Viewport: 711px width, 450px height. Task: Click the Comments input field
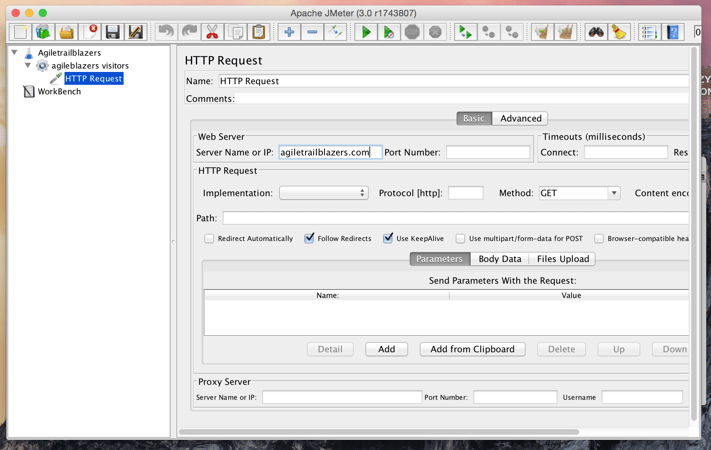click(462, 98)
